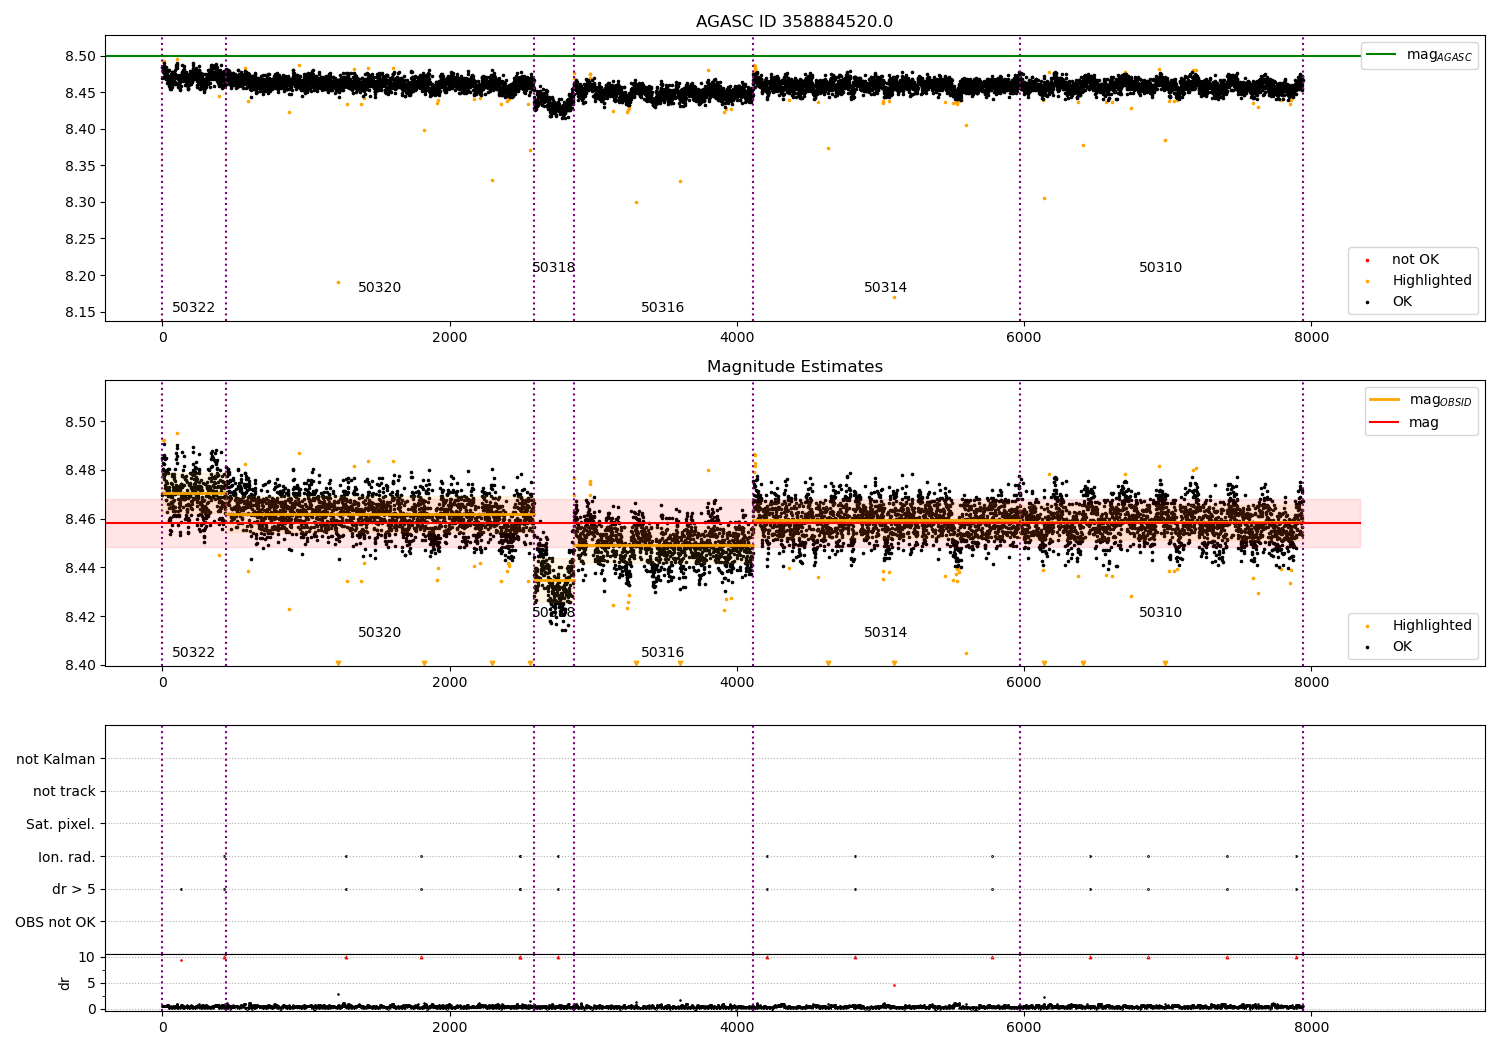
Task: Click the 8000 x-tick under bottom panel
Action: [1311, 1027]
